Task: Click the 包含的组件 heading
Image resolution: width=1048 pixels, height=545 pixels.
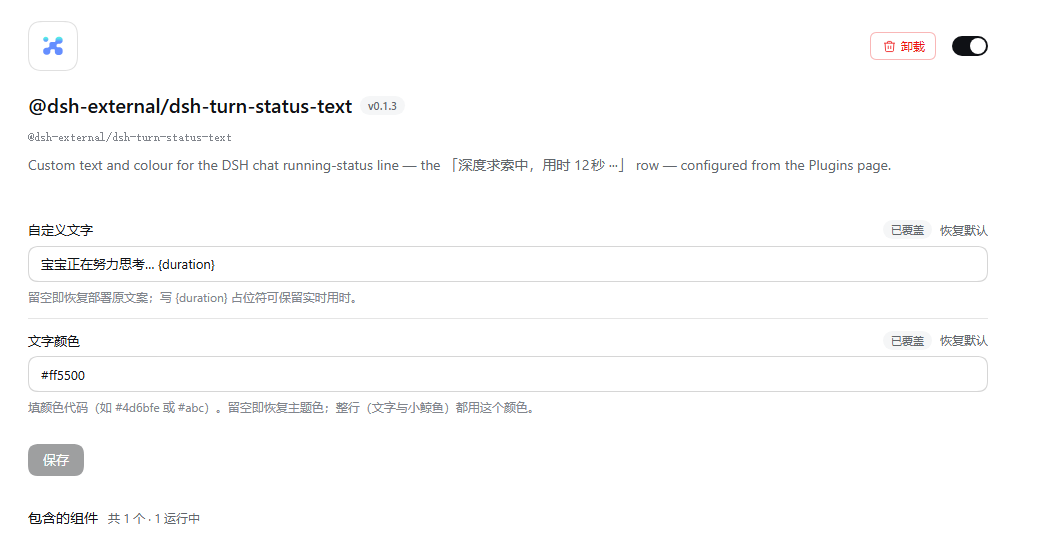Action: click(x=63, y=518)
